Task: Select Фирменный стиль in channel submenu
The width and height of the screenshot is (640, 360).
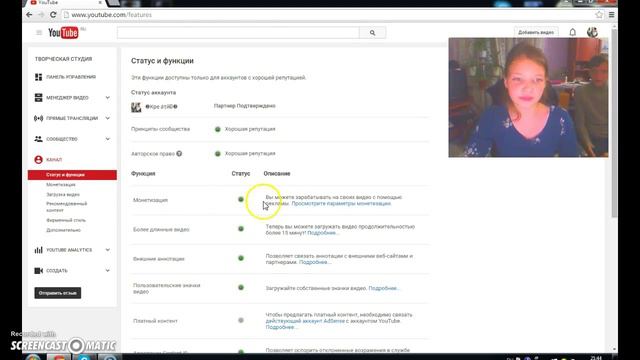Action: (x=66, y=220)
